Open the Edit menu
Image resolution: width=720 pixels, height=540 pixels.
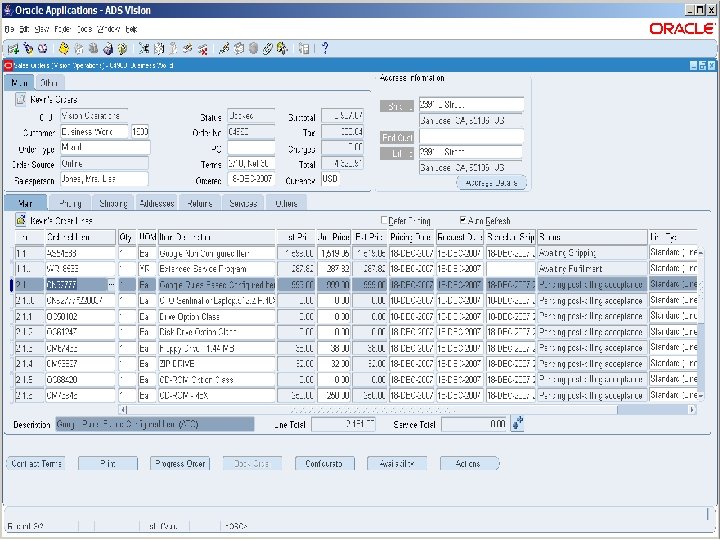coord(24,29)
